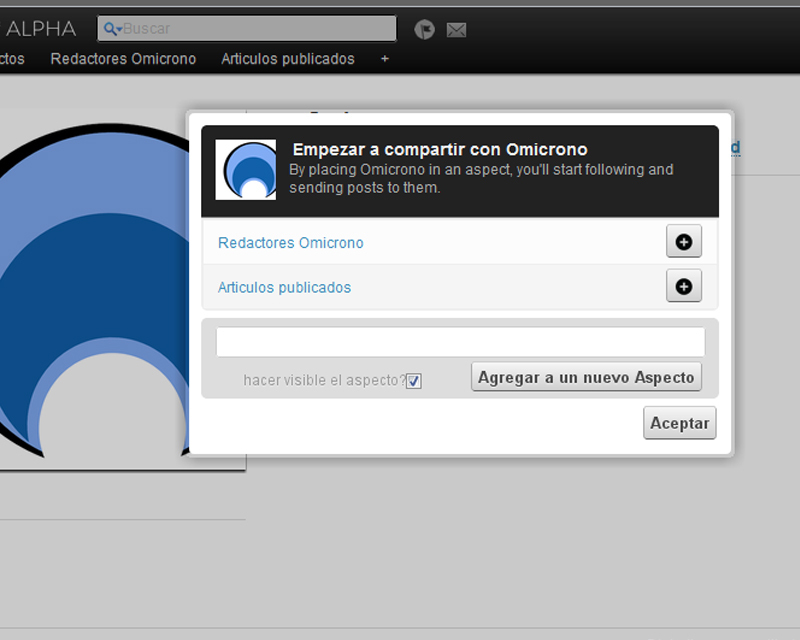Click the new aspect name input field
The height and width of the screenshot is (640, 800).
[460, 341]
